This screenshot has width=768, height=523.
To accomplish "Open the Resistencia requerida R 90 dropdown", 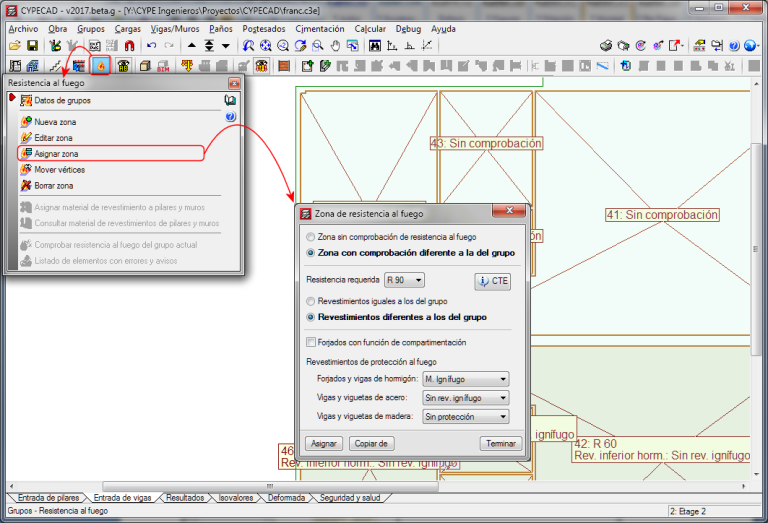I will (405, 281).
